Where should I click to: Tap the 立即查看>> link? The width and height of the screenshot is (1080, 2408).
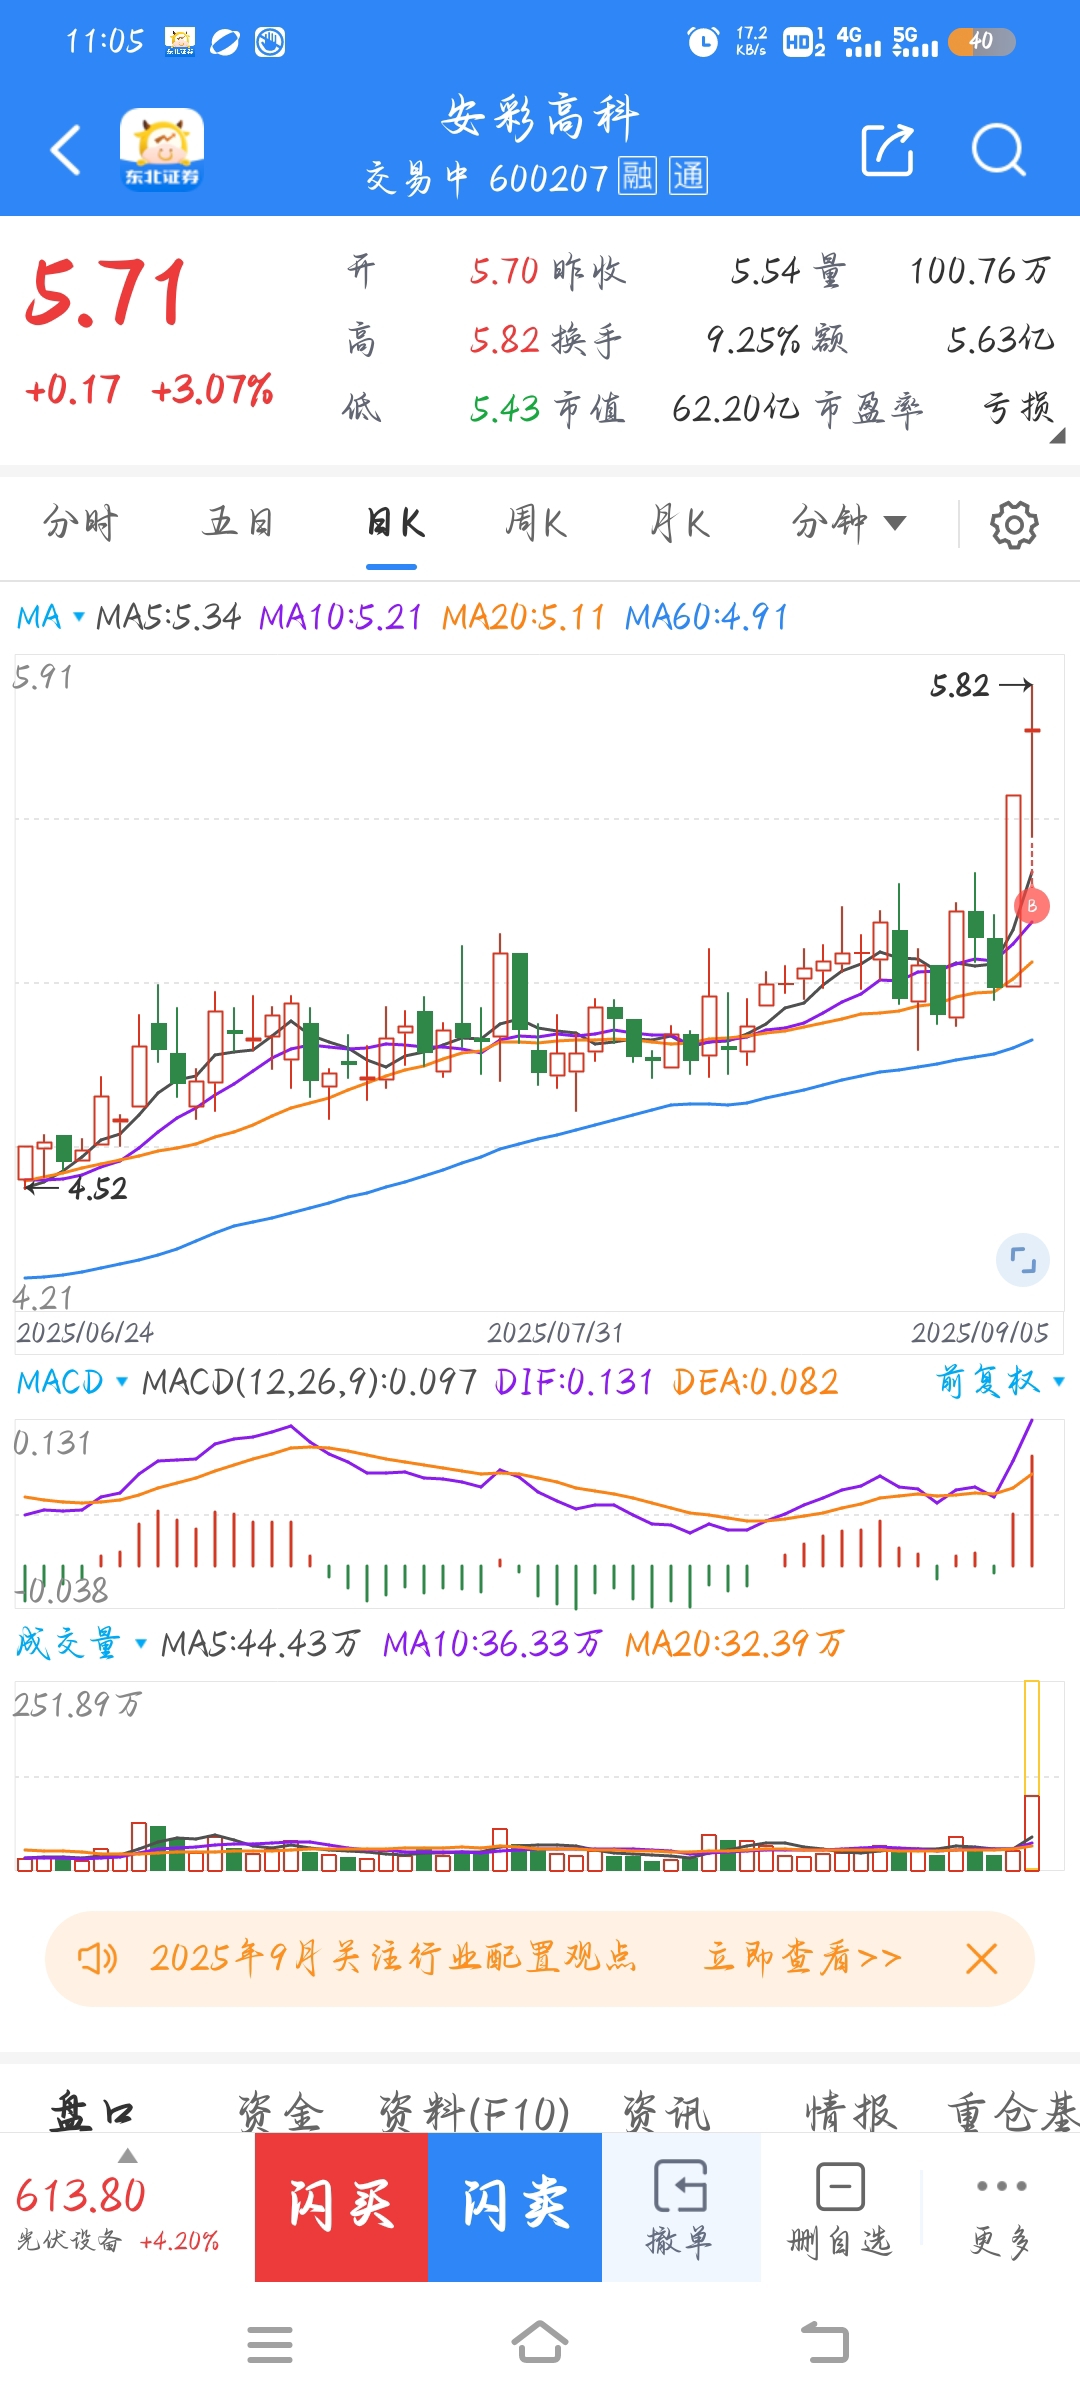click(x=803, y=1957)
